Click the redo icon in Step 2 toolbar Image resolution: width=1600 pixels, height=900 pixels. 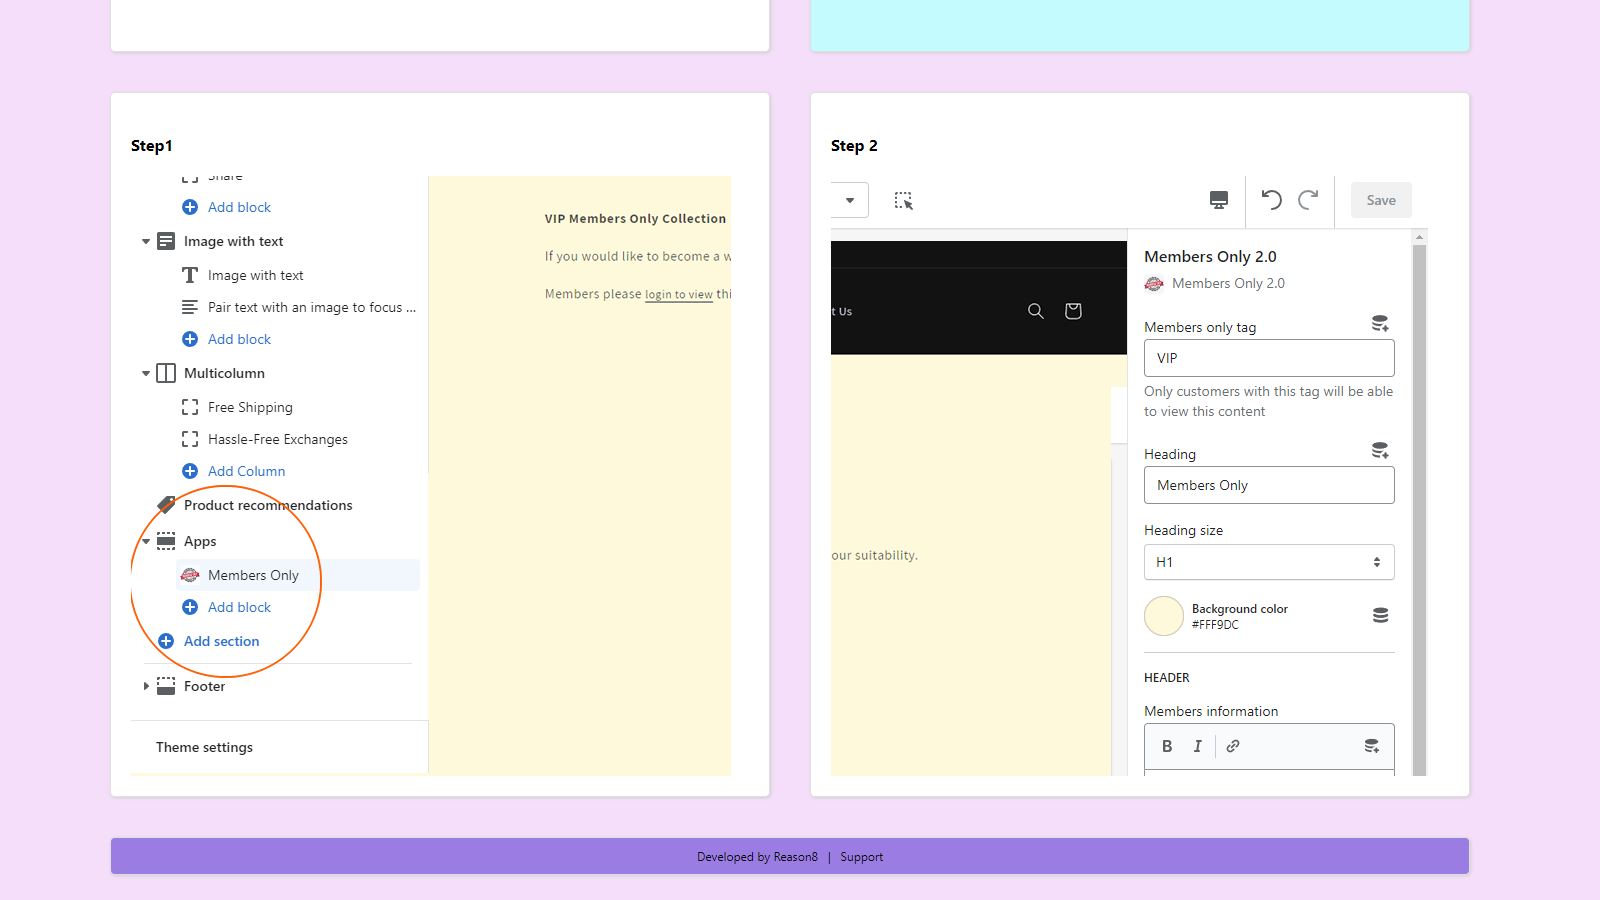(x=1308, y=200)
